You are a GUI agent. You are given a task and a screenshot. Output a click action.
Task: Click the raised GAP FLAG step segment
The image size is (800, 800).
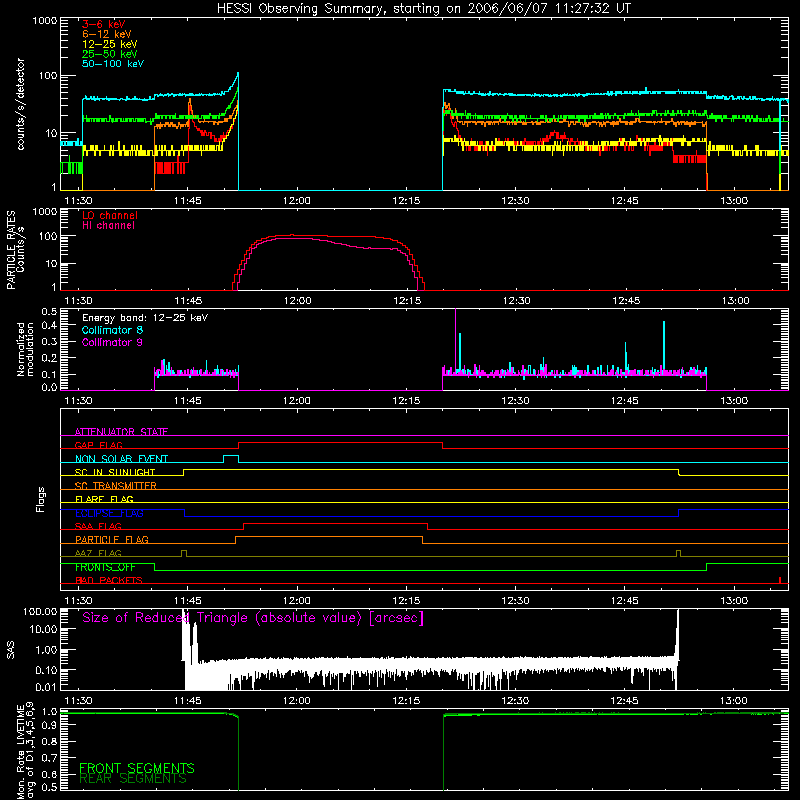pyautogui.click(x=340, y=442)
